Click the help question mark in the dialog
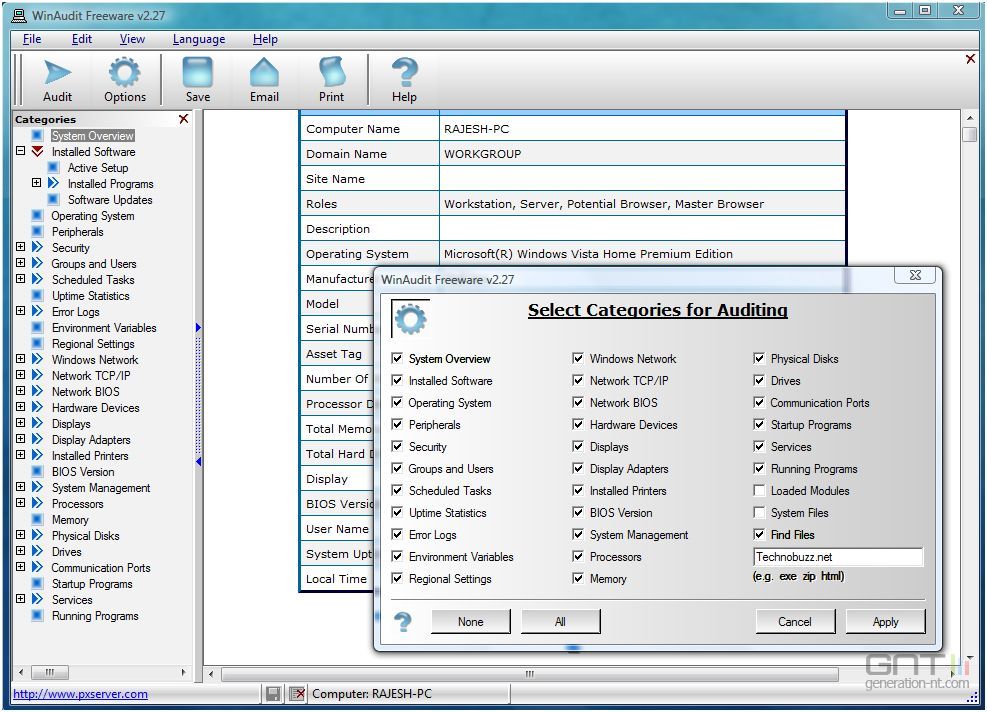The height and width of the screenshot is (712, 987). (x=403, y=622)
